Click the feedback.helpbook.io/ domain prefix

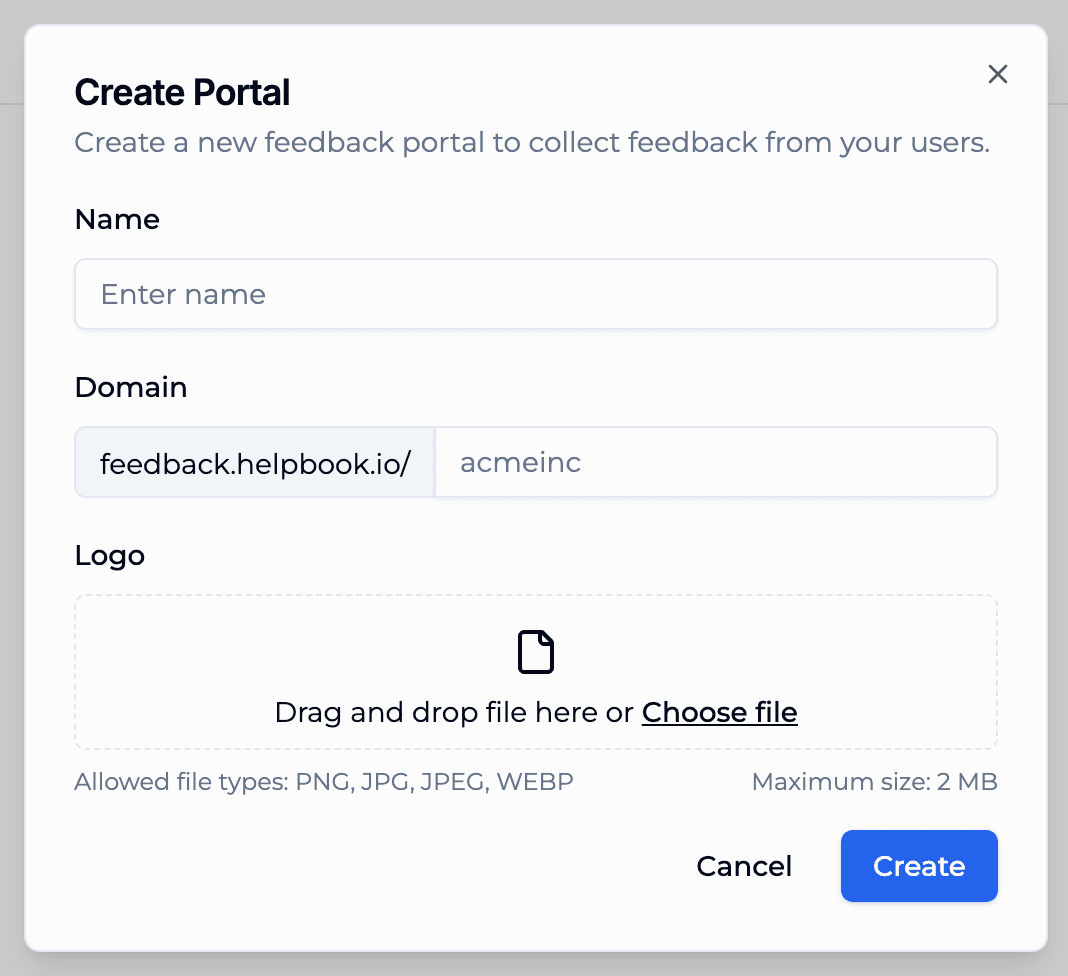point(254,462)
